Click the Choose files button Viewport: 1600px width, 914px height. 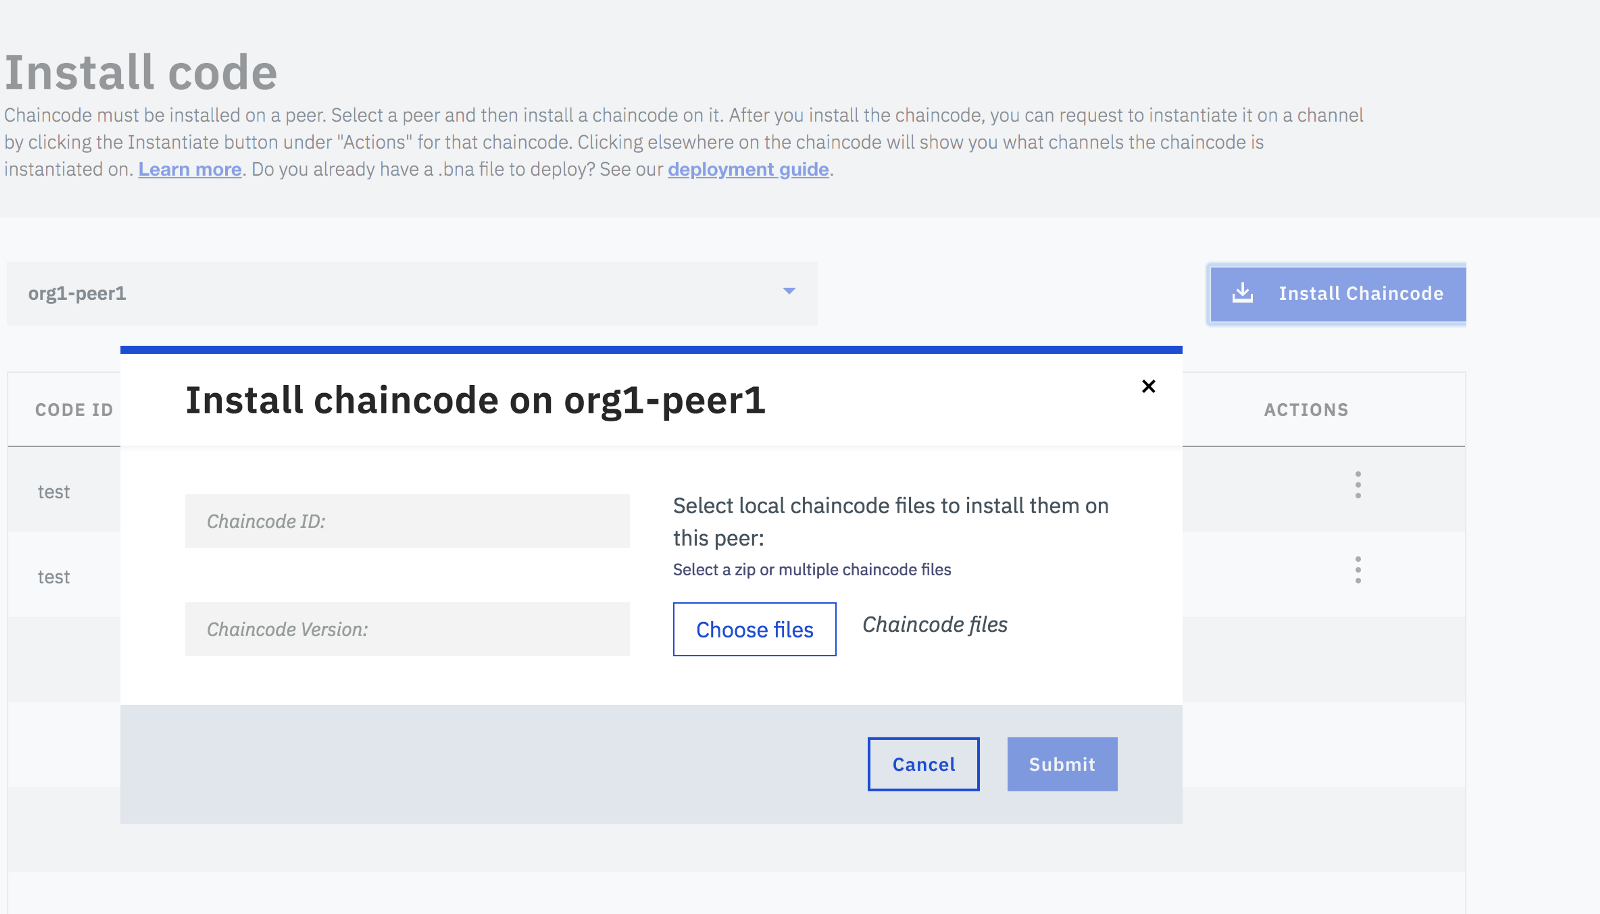(754, 629)
